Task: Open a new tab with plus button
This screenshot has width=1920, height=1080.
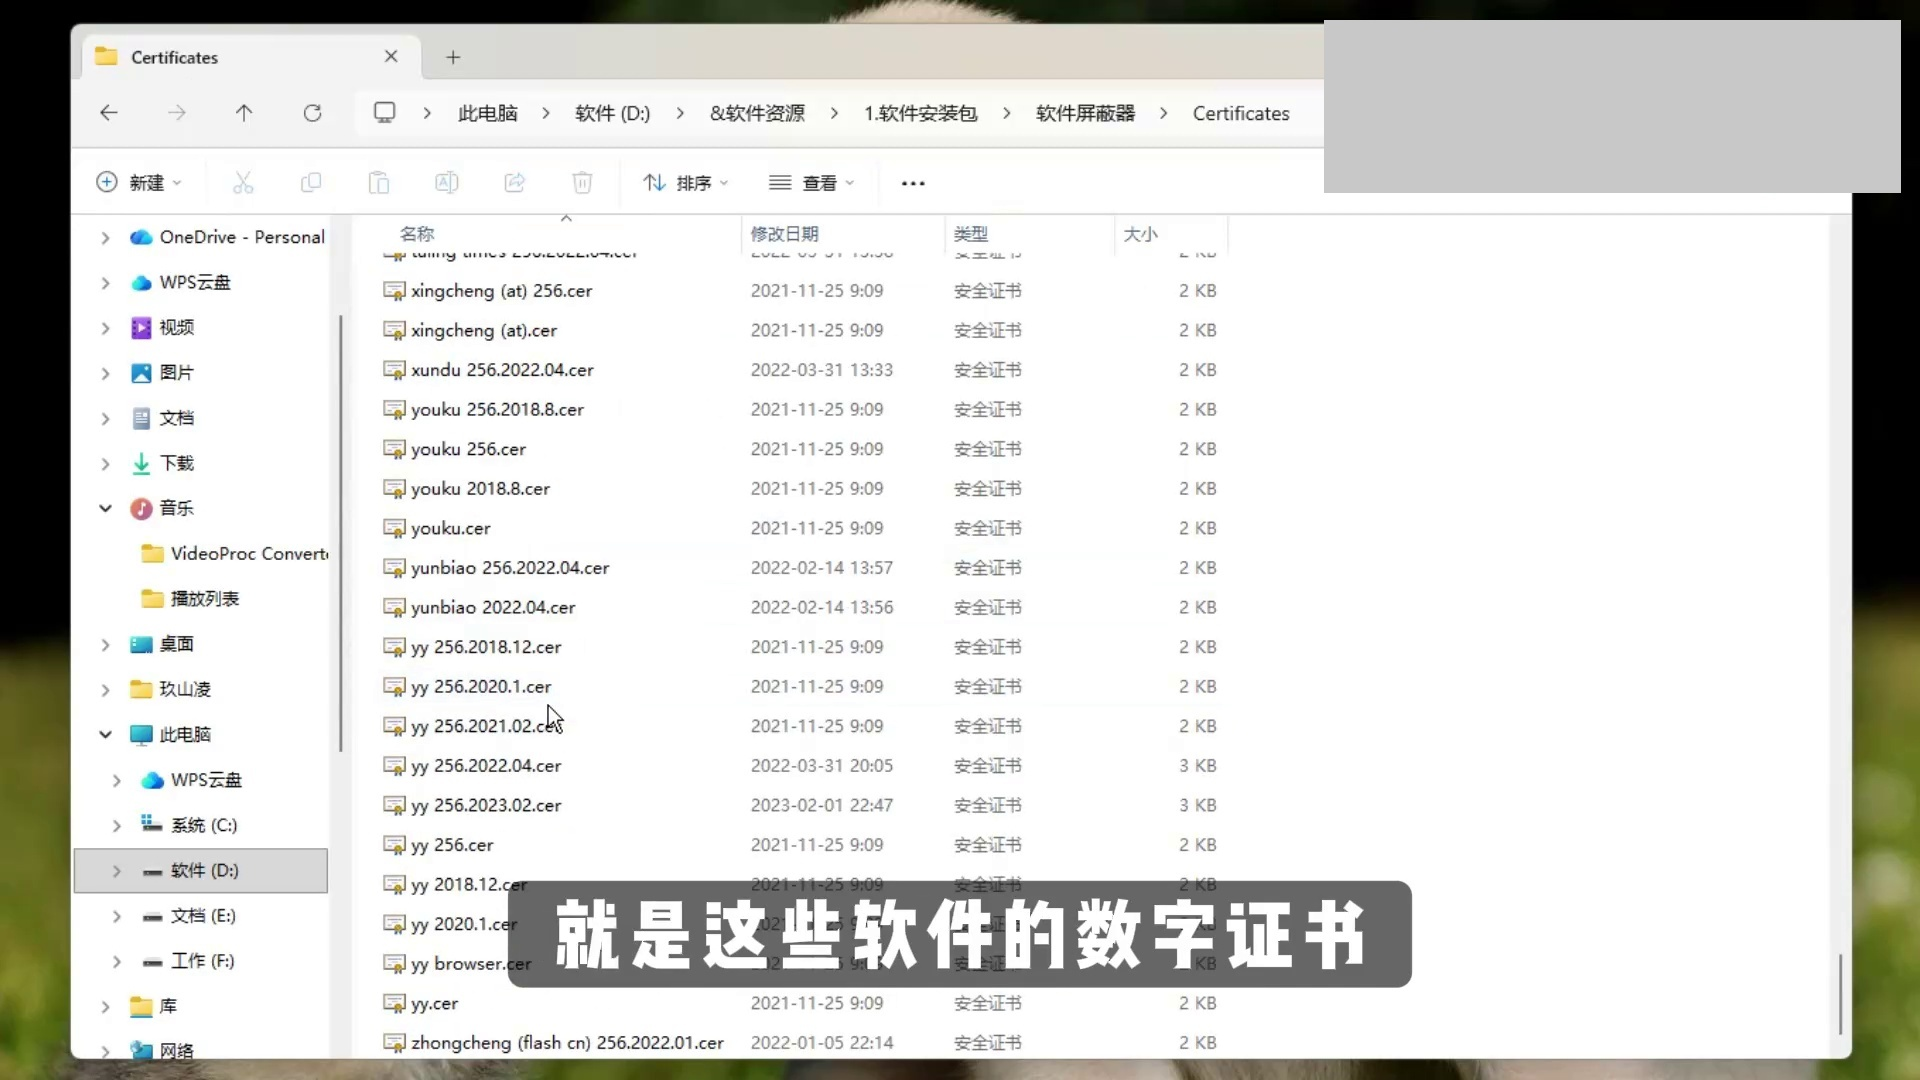Action: click(453, 57)
